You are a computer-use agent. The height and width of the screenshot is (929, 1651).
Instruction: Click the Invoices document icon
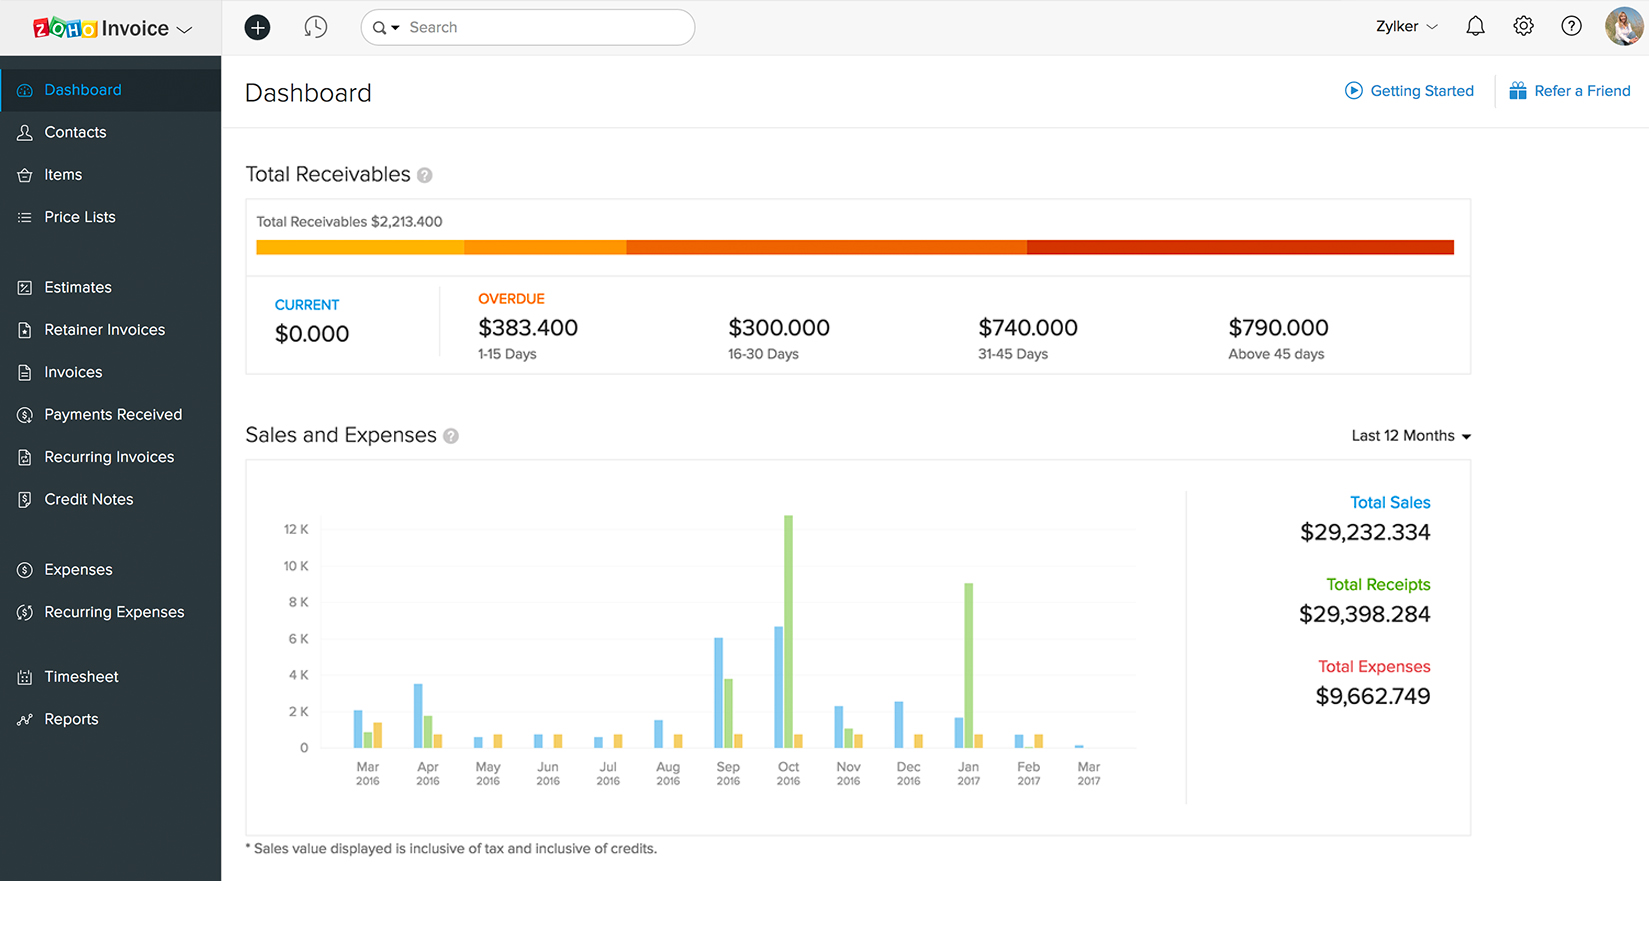25,372
